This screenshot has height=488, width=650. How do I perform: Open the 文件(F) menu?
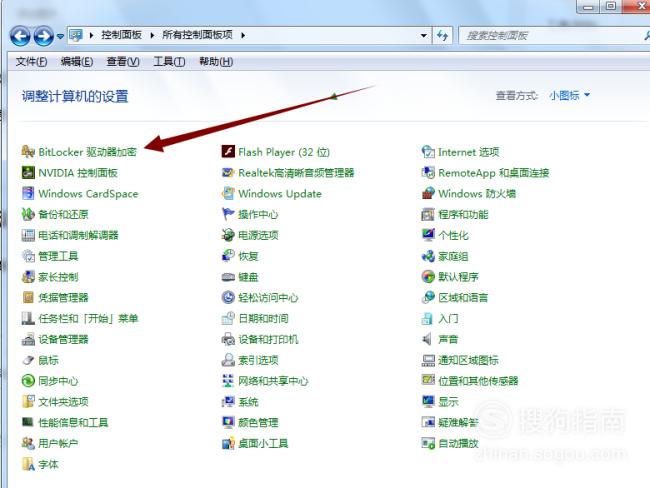tap(31, 62)
